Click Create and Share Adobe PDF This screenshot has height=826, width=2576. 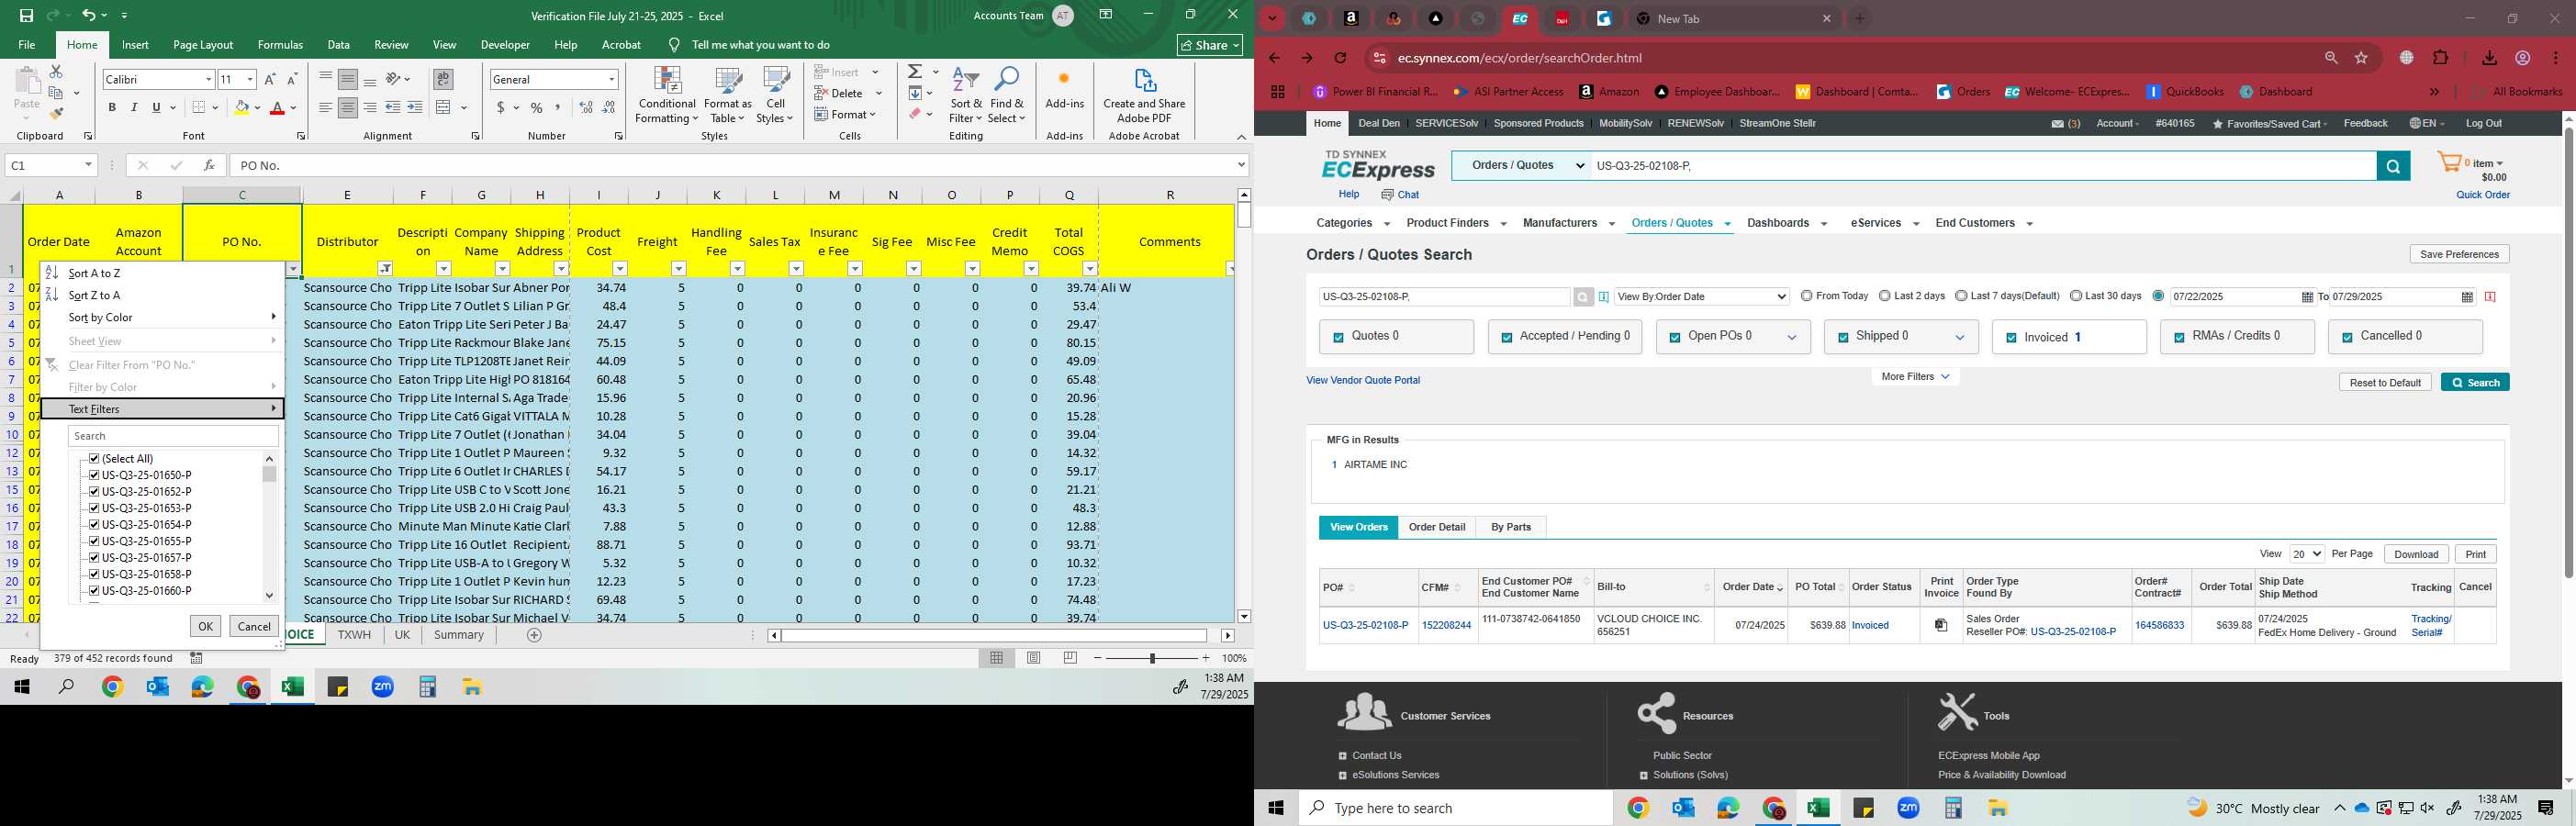(x=1144, y=96)
